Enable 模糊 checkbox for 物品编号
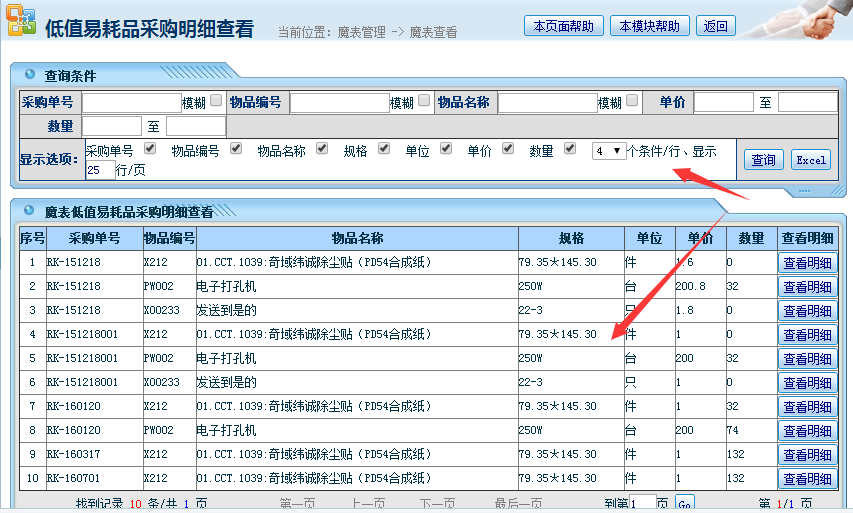 (x=424, y=101)
